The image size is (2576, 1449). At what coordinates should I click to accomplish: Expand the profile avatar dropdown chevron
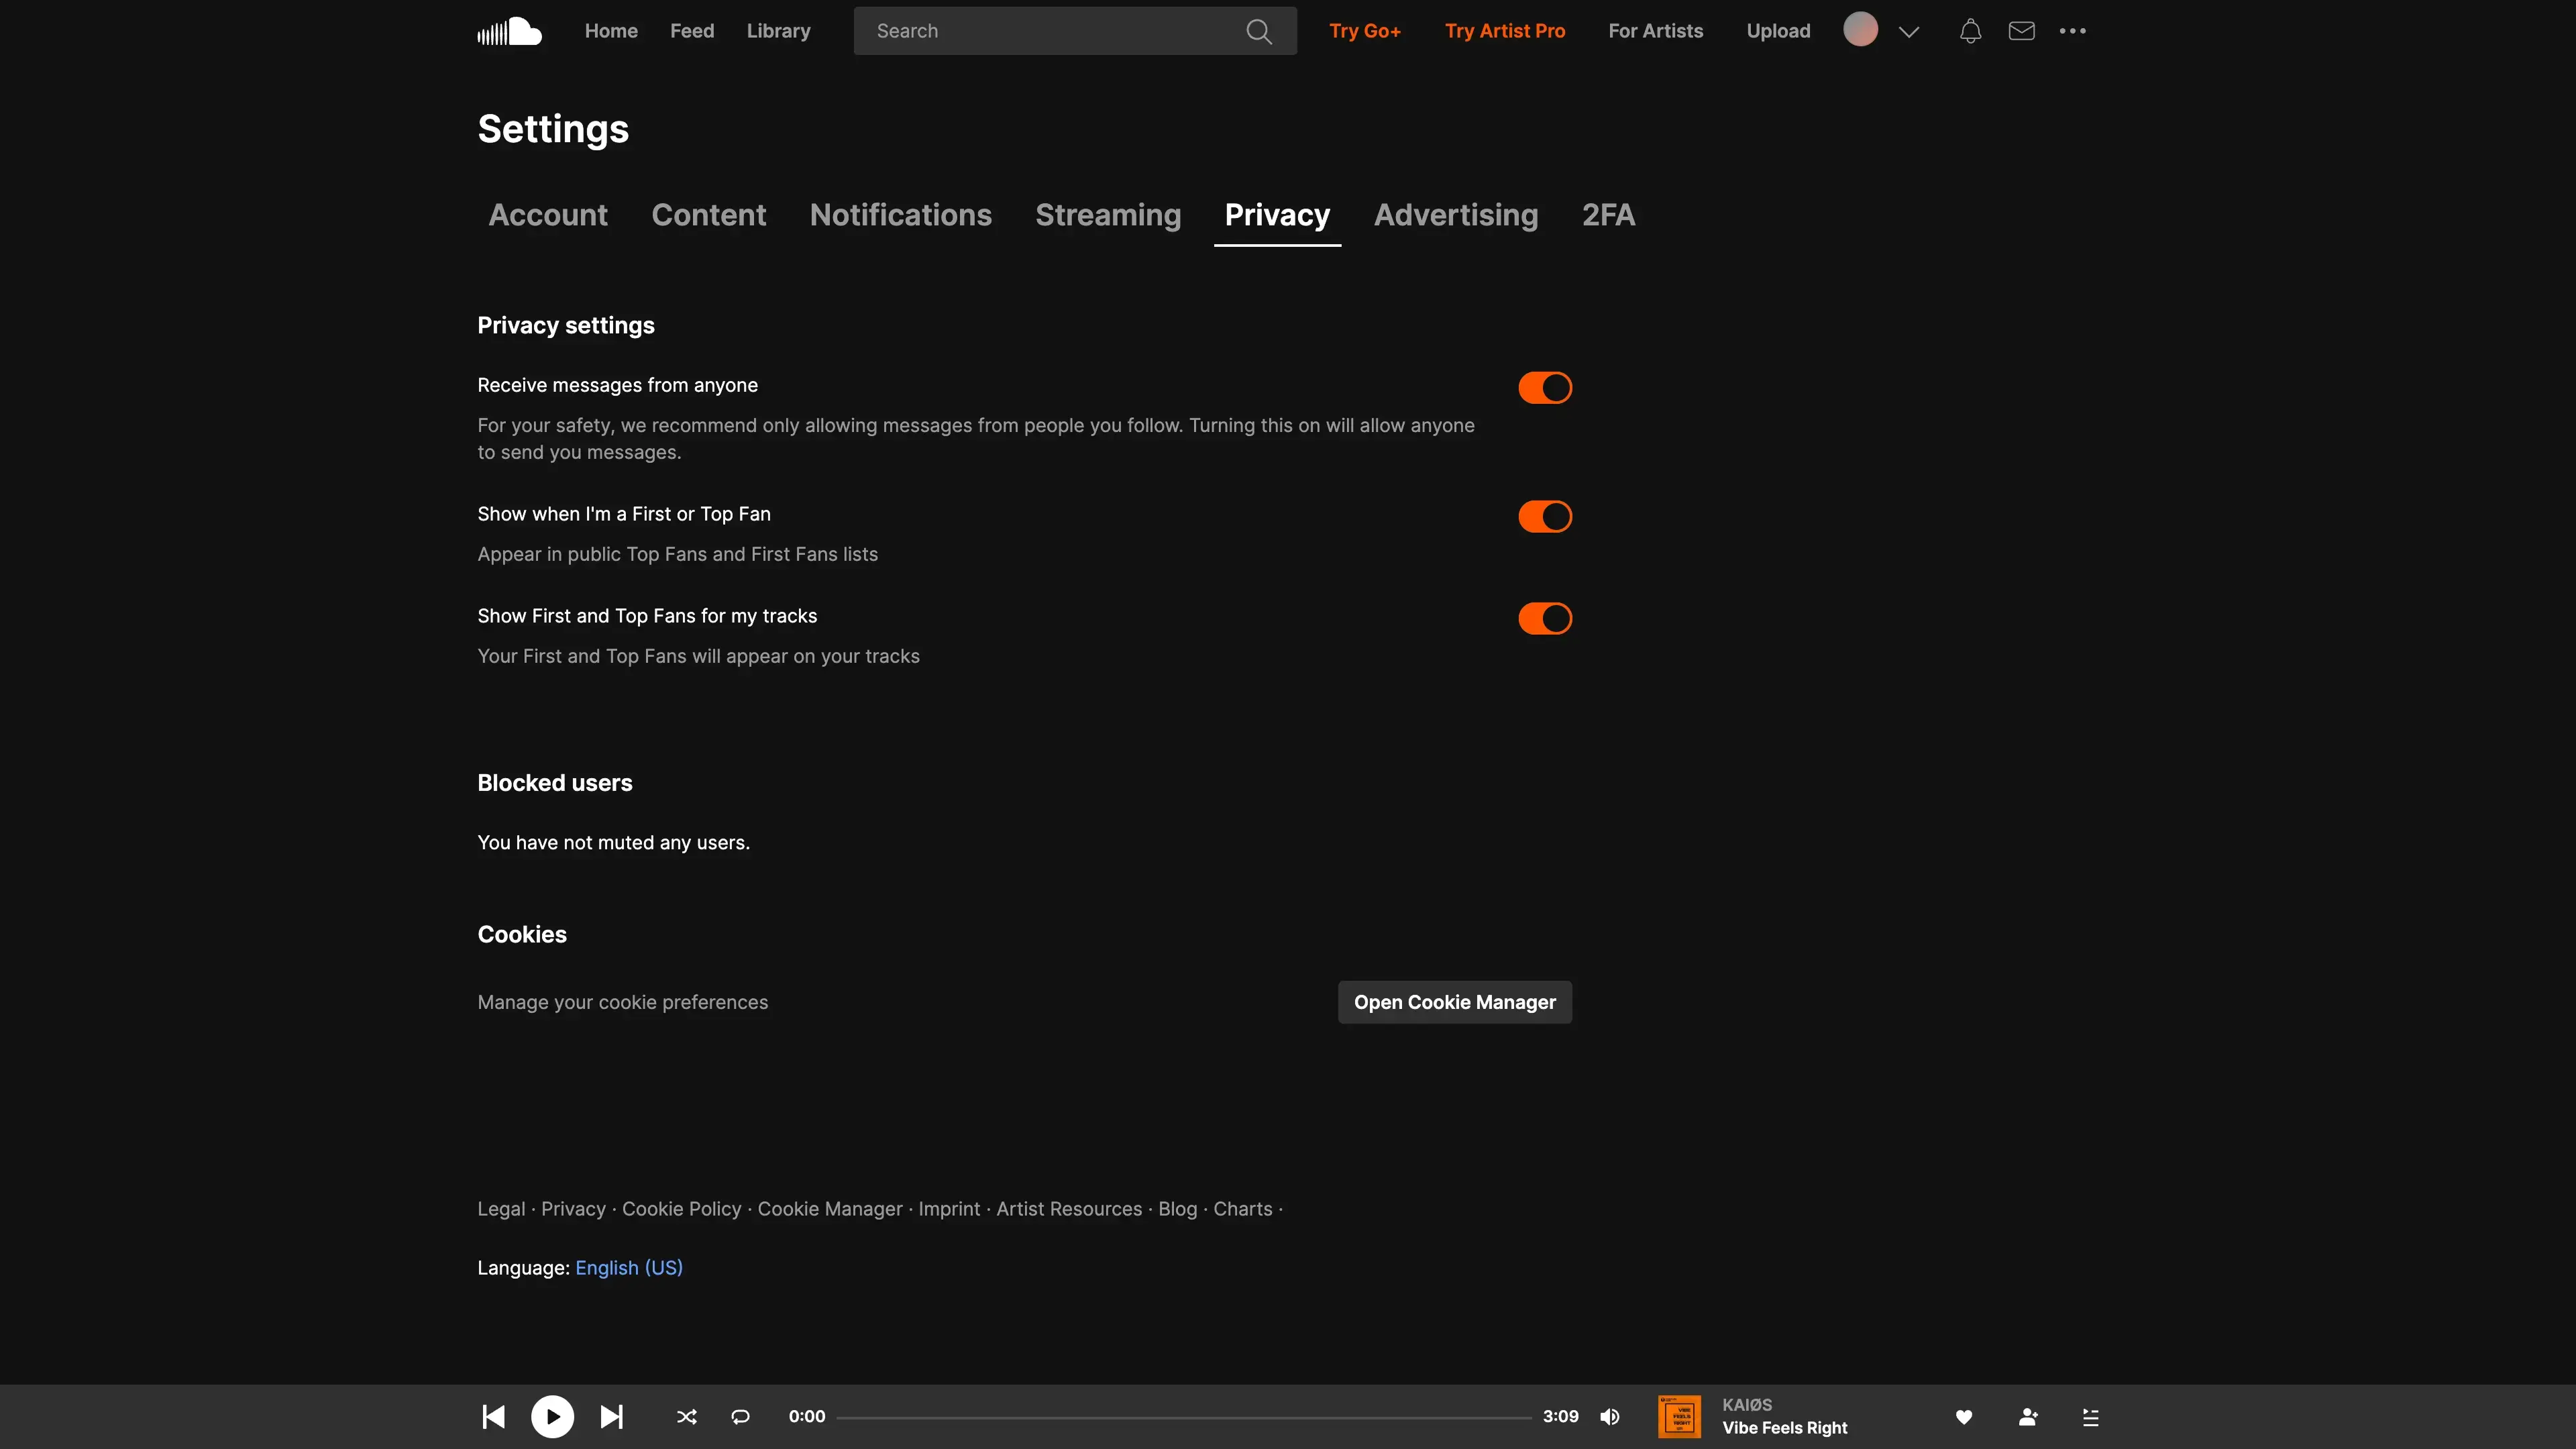point(1908,31)
